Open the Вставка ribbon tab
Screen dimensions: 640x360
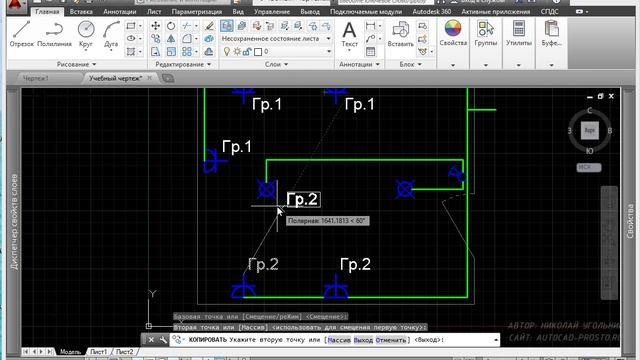(81, 12)
